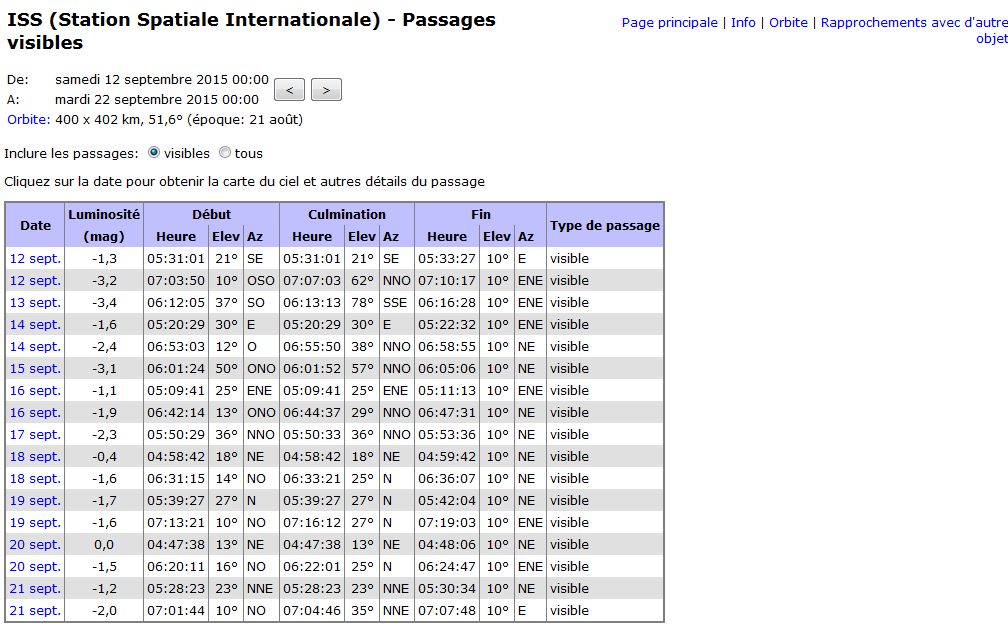1008x639 pixels.
Task: Open 19 sept. pass starting 07:13:21
Action: click(x=35, y=523)
